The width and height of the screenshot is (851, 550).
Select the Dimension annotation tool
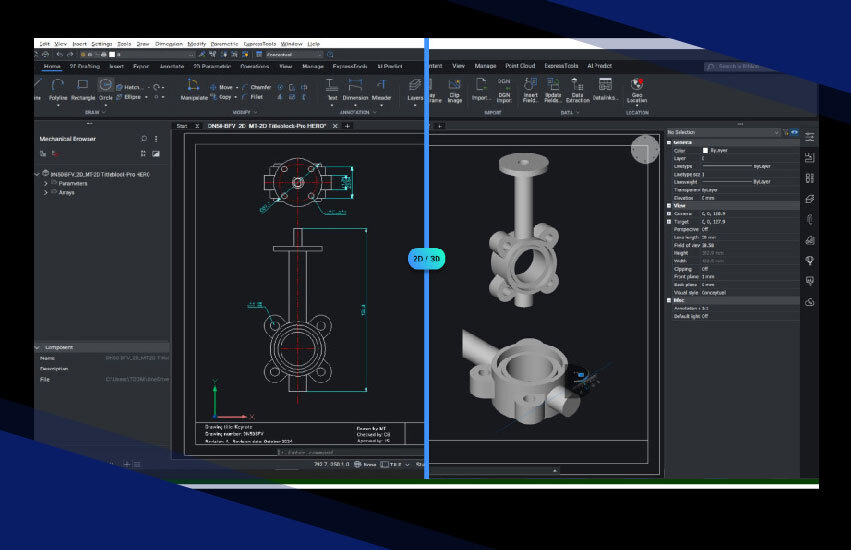355,90
